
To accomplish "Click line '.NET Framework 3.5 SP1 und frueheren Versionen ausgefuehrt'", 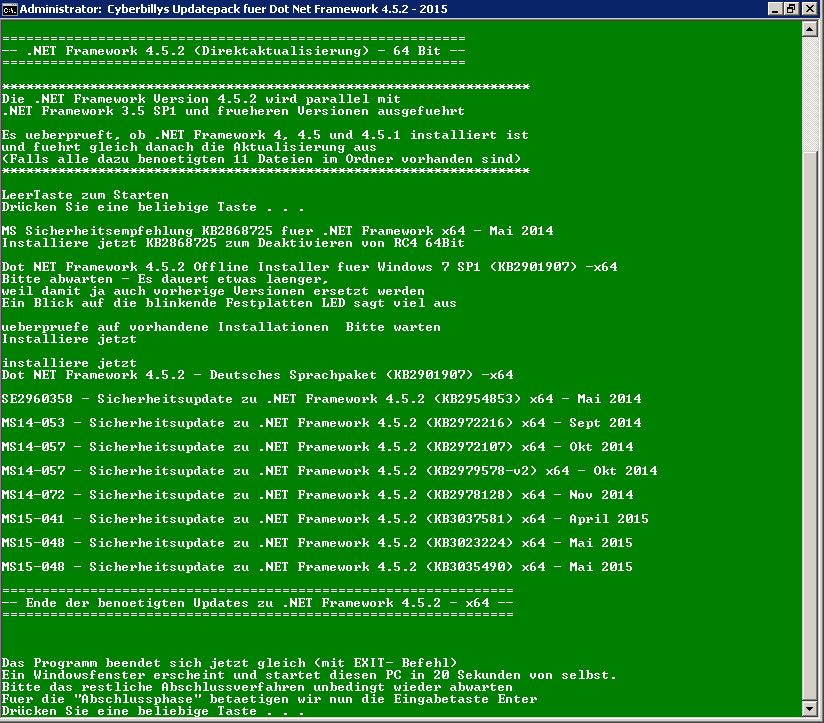I will [x=233, y=111].
